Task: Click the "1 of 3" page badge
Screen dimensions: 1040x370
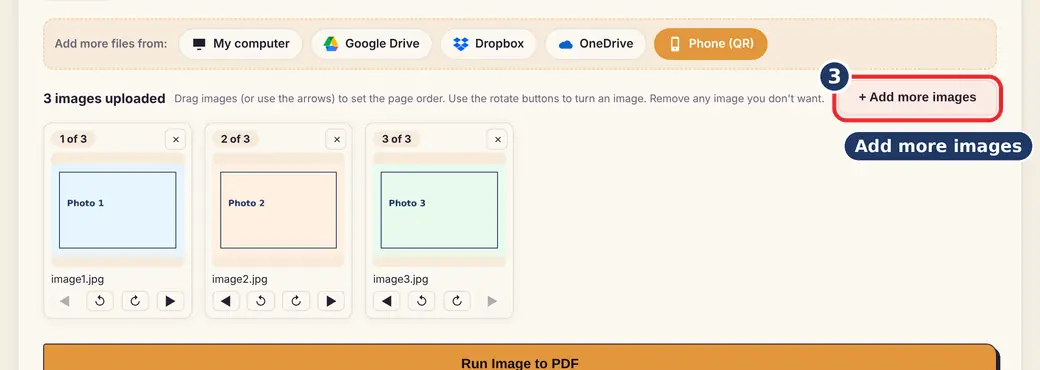Action: click(74, 139)
